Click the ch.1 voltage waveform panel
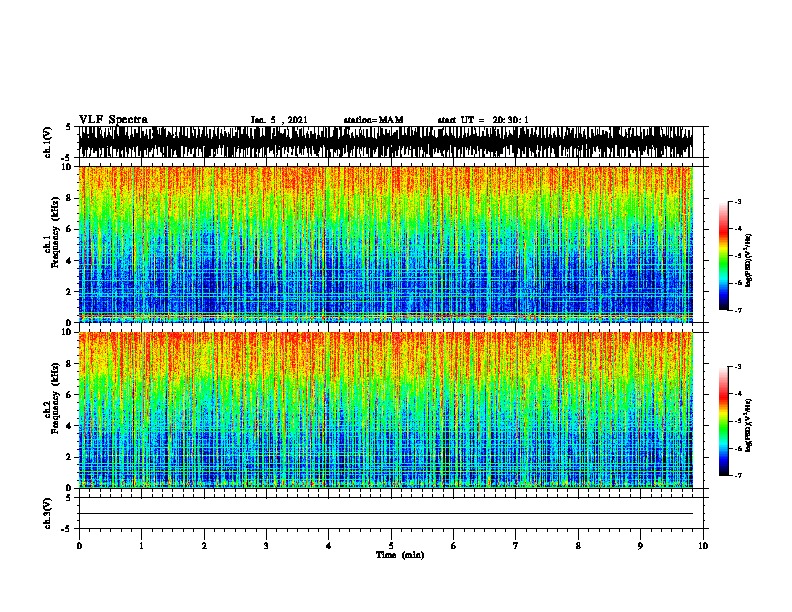 385,142
